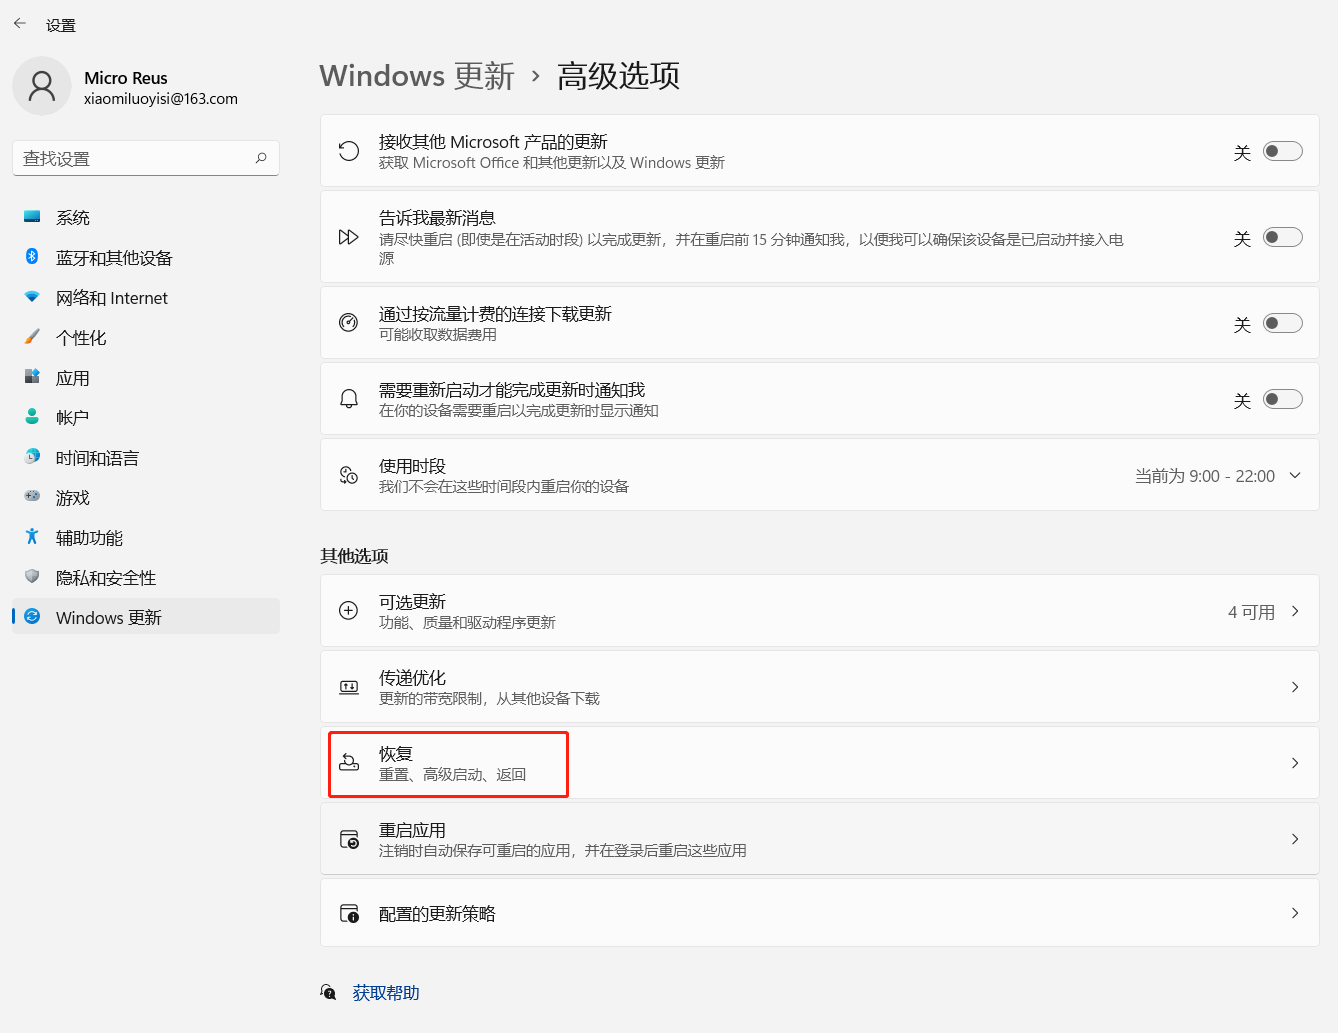Screen dimensions: 1338x1033
Task: Open 网络和 Internet settings category
Action: click(146, 297)
